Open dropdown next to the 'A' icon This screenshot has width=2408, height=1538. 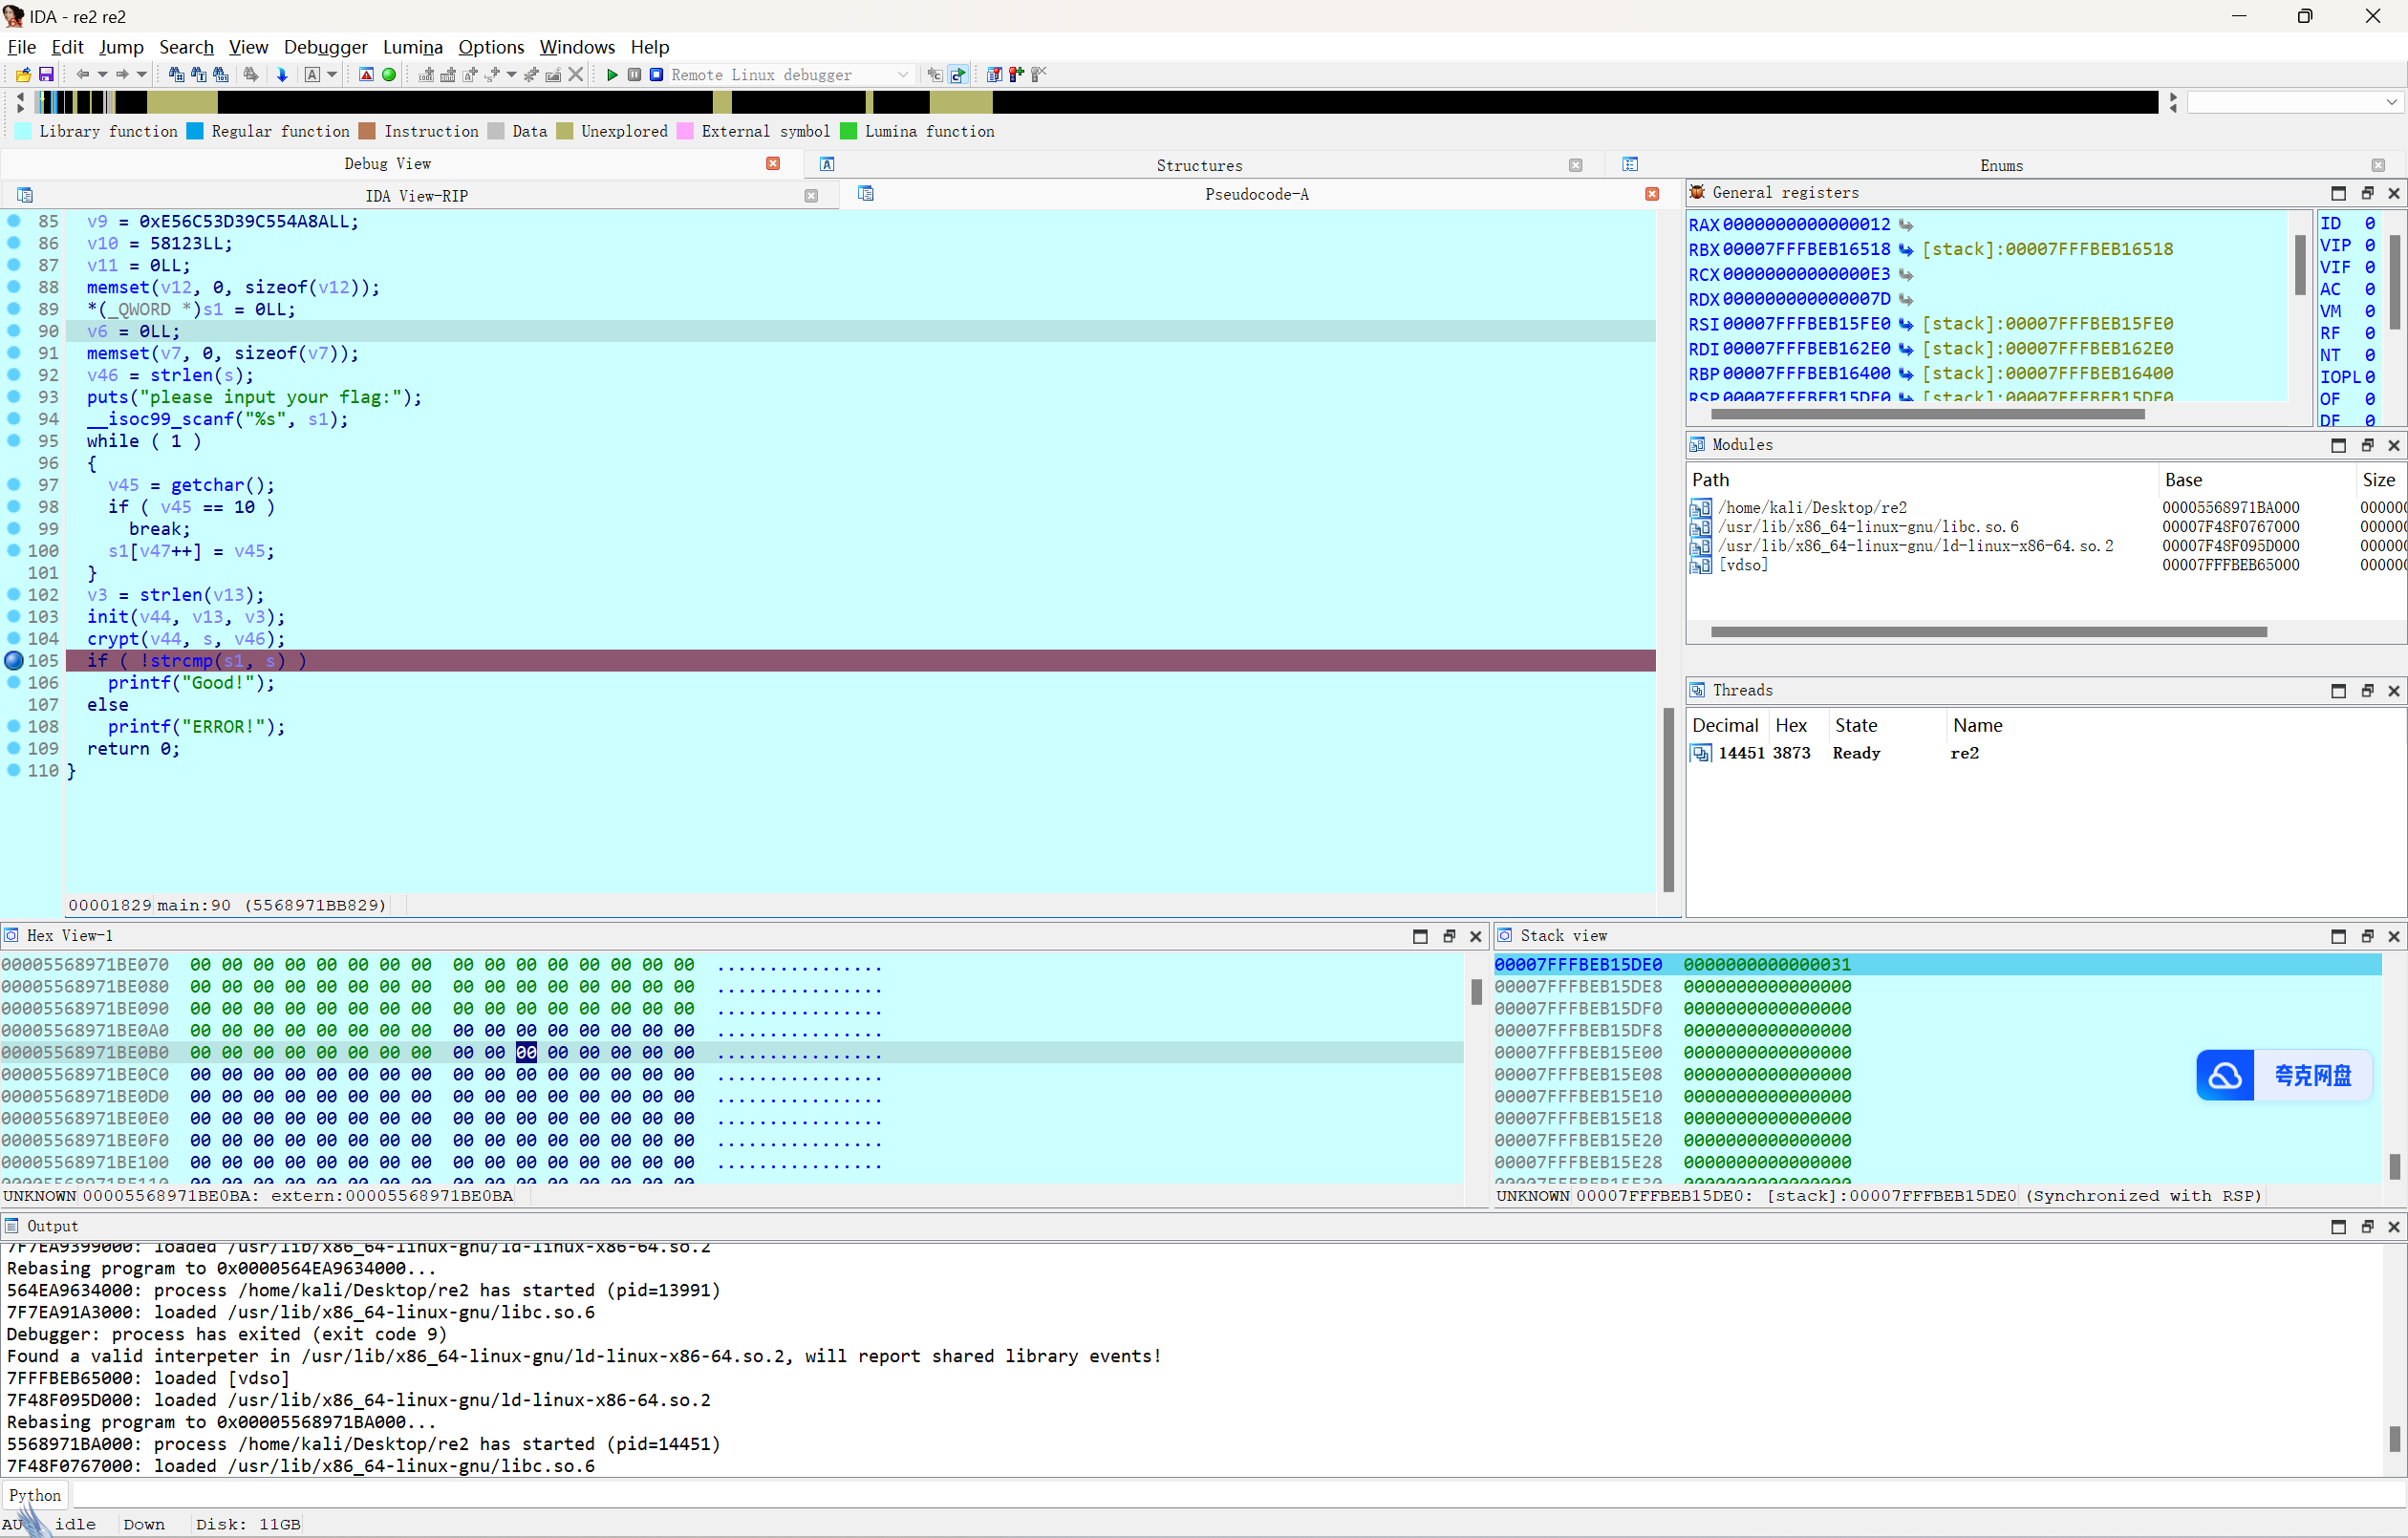tap(332, 75)
